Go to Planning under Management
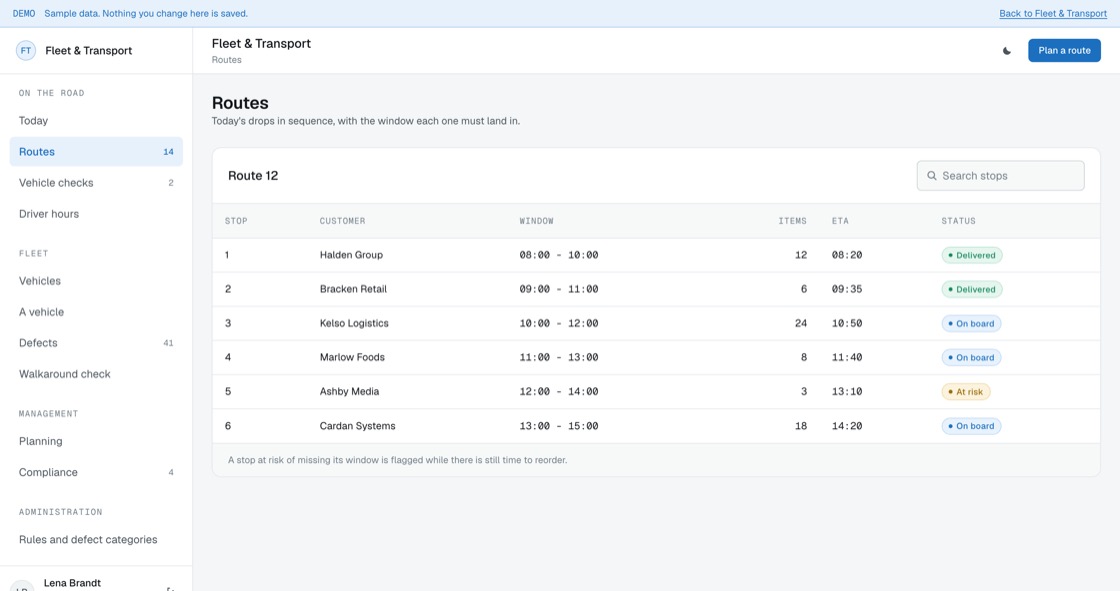 point(96,441)
